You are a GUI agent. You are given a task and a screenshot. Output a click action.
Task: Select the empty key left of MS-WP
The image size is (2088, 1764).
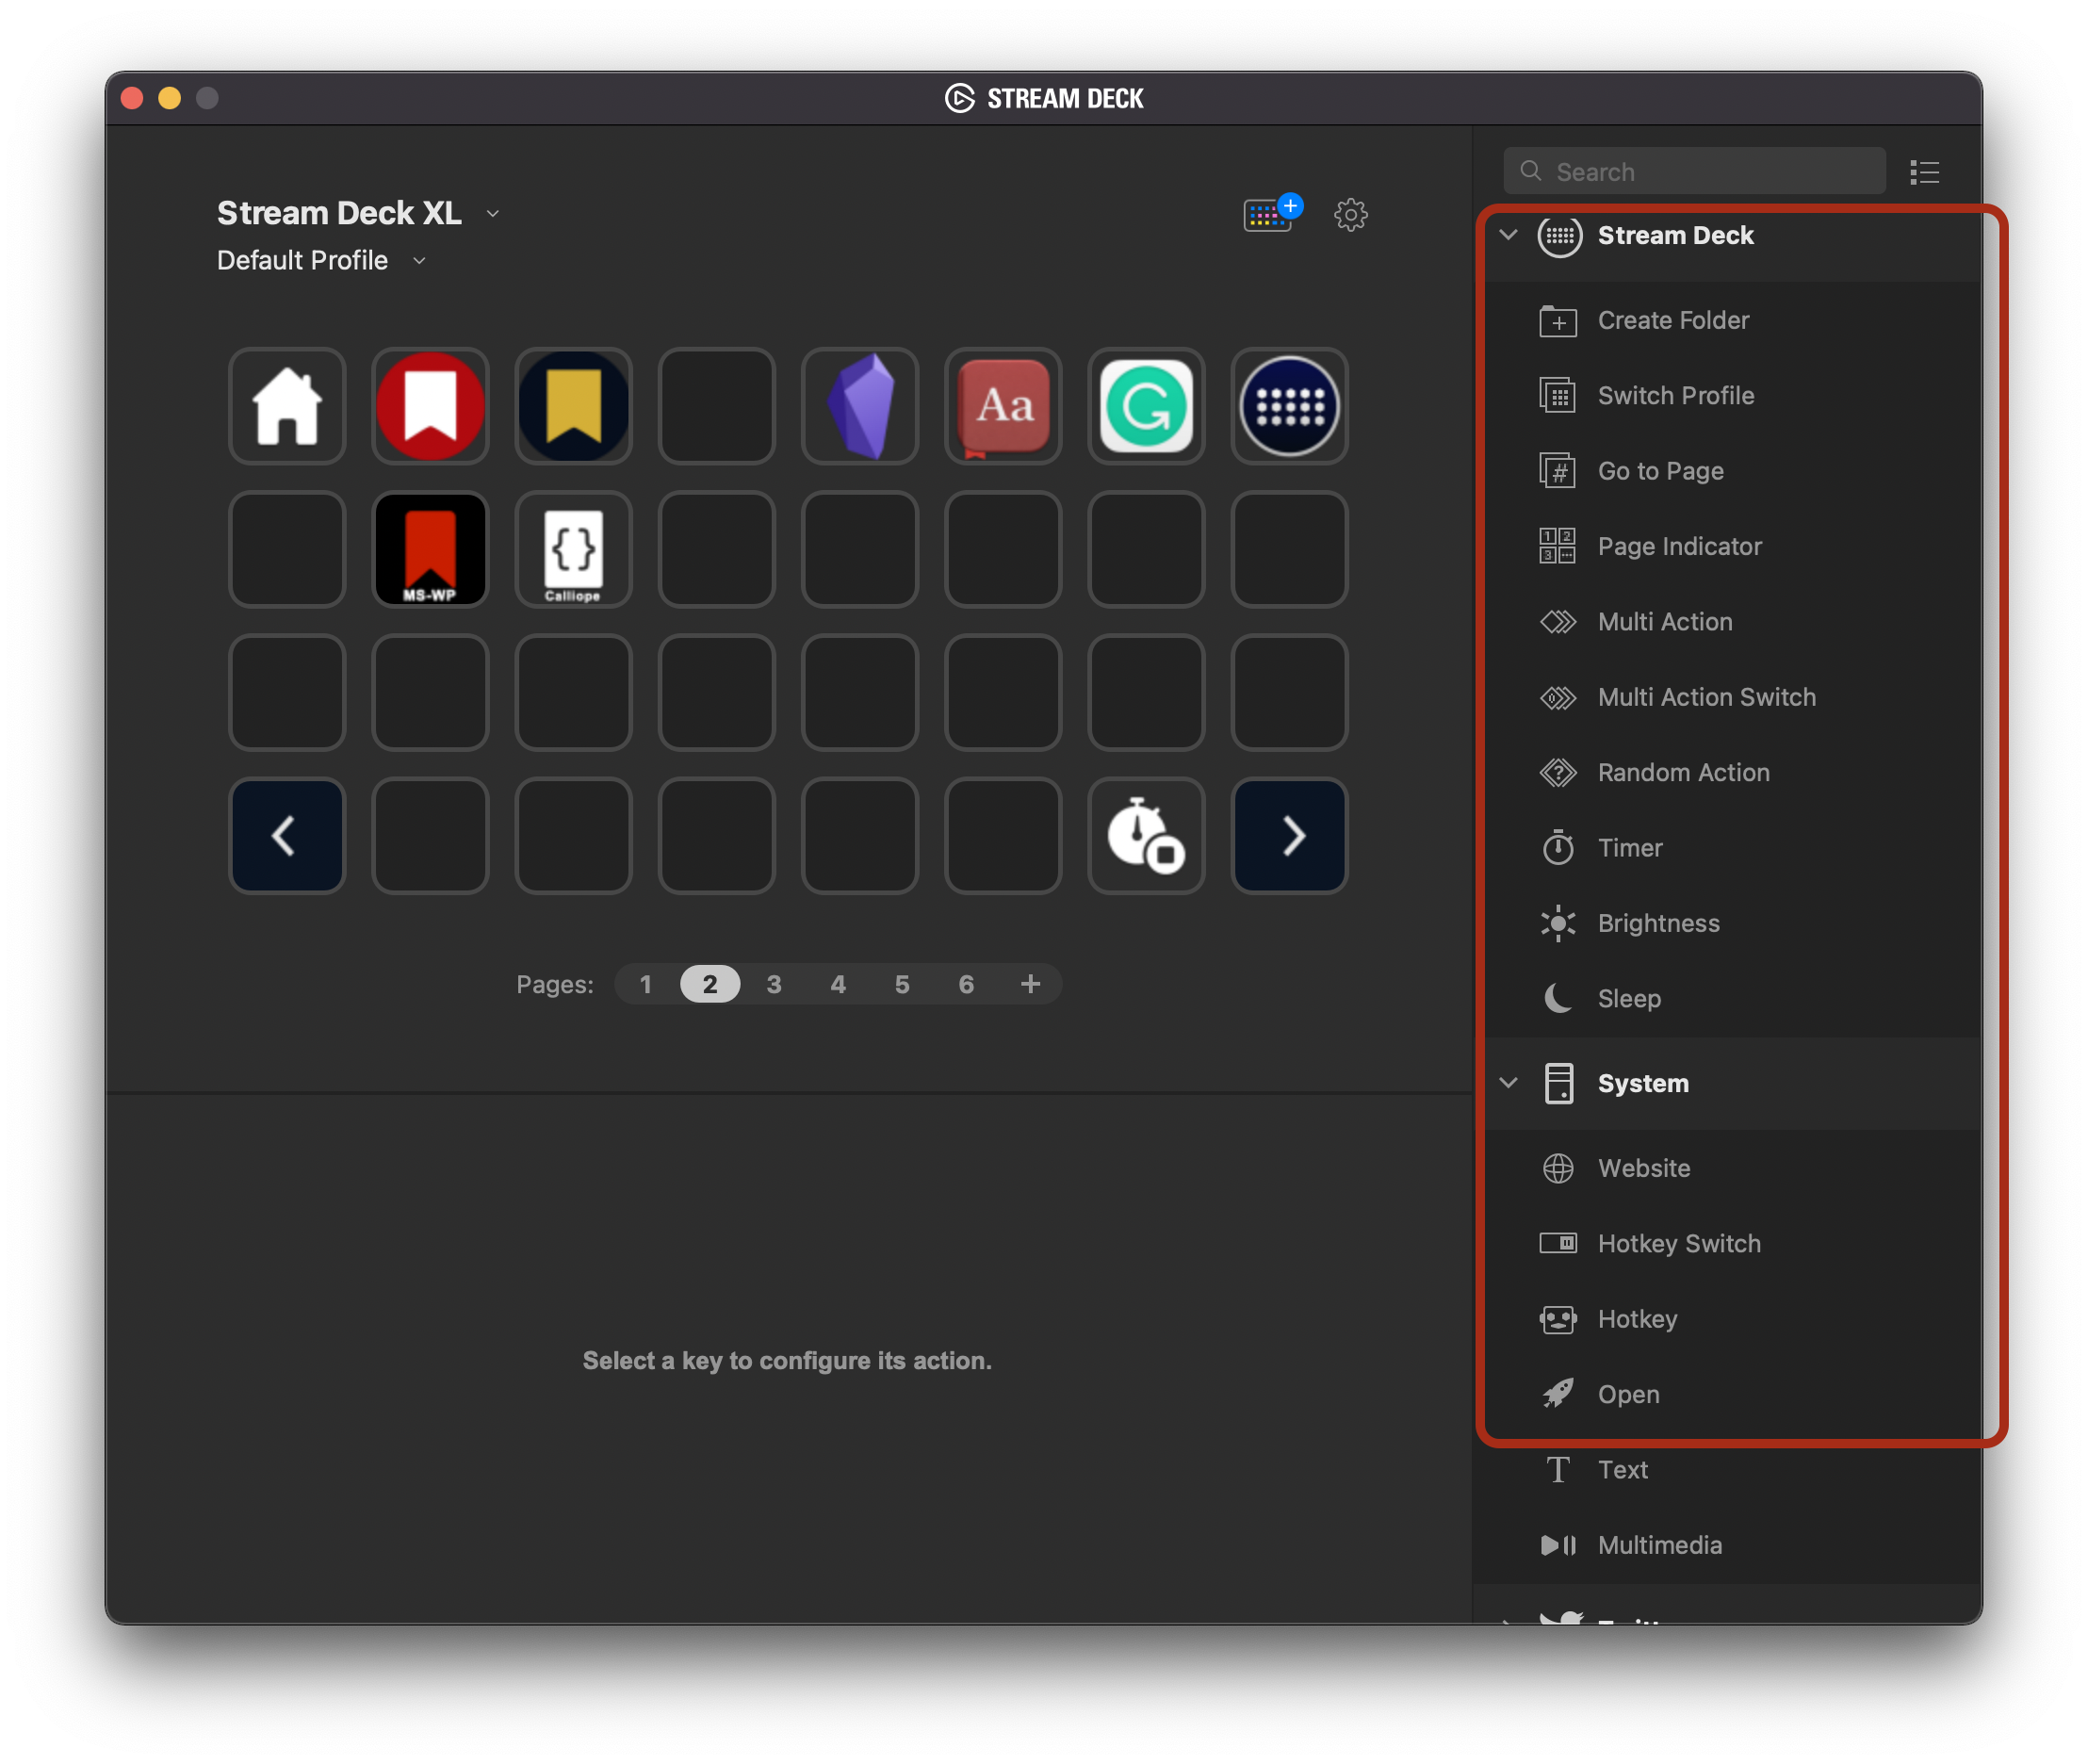[287, 549]
